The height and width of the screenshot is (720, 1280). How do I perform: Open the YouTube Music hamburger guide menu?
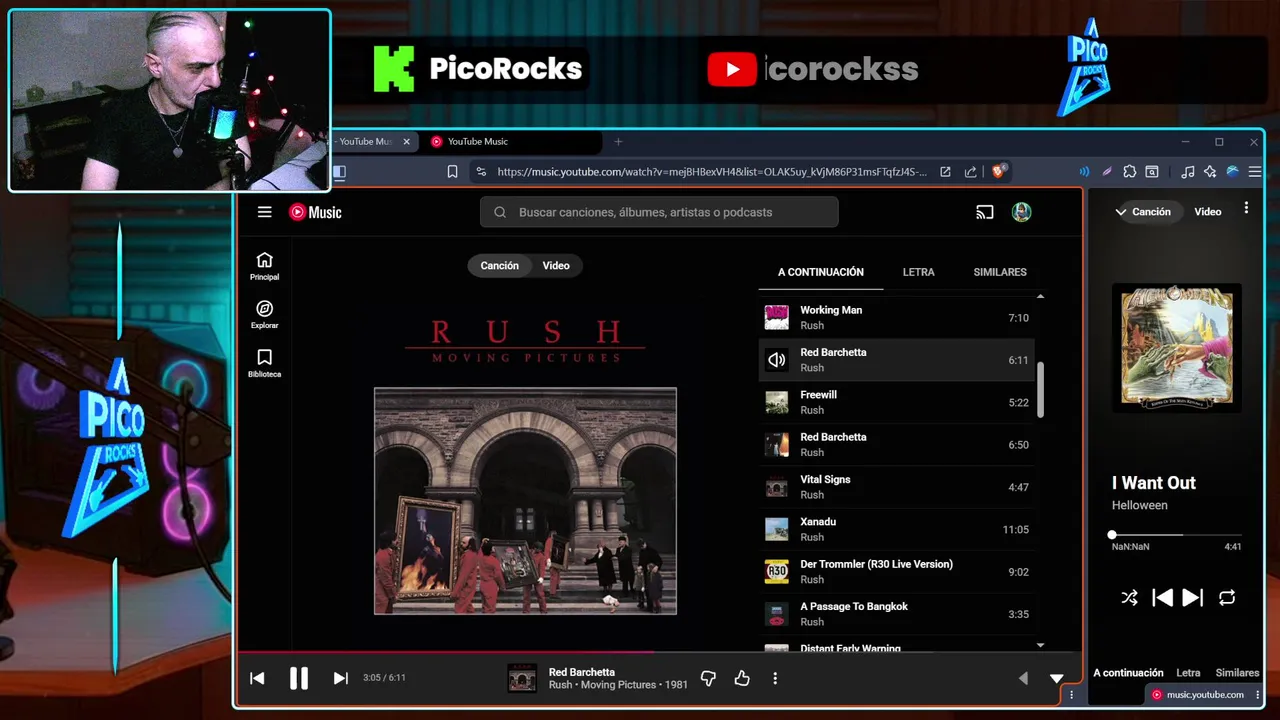click(264, 212)
